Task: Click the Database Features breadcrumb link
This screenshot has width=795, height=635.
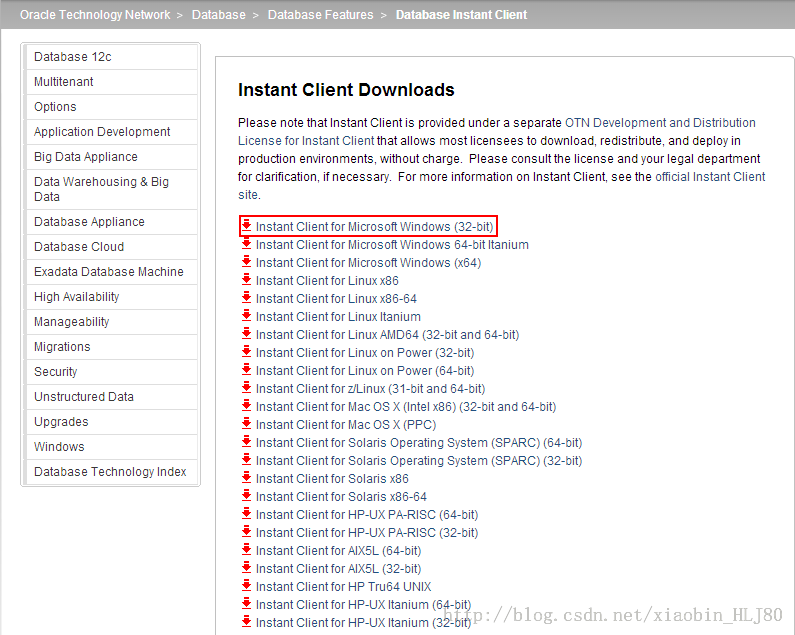Action: [320, 15]
